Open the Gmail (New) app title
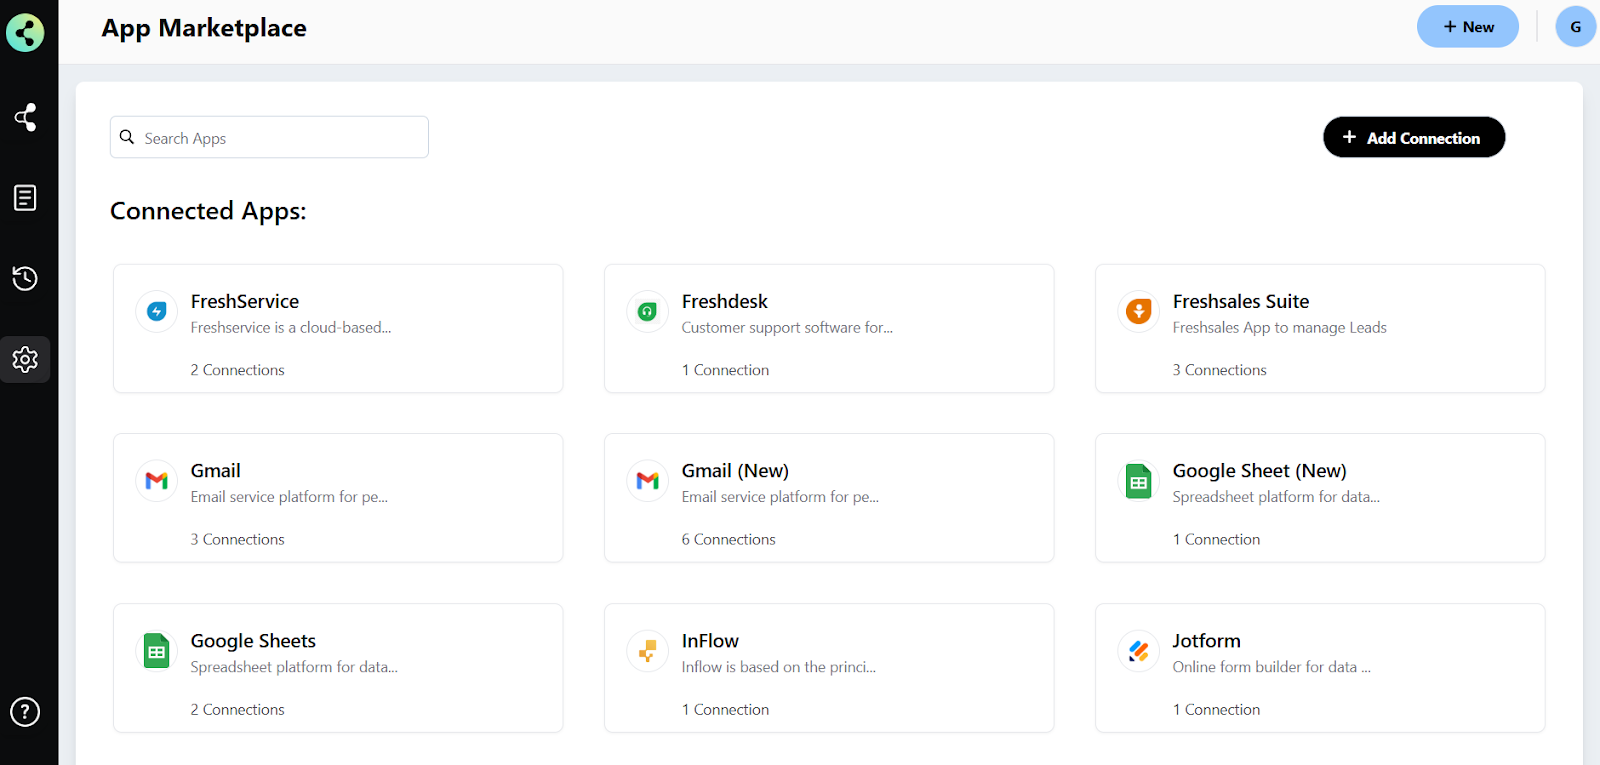The image size is (1600, 765). click(x=735, y=470)
